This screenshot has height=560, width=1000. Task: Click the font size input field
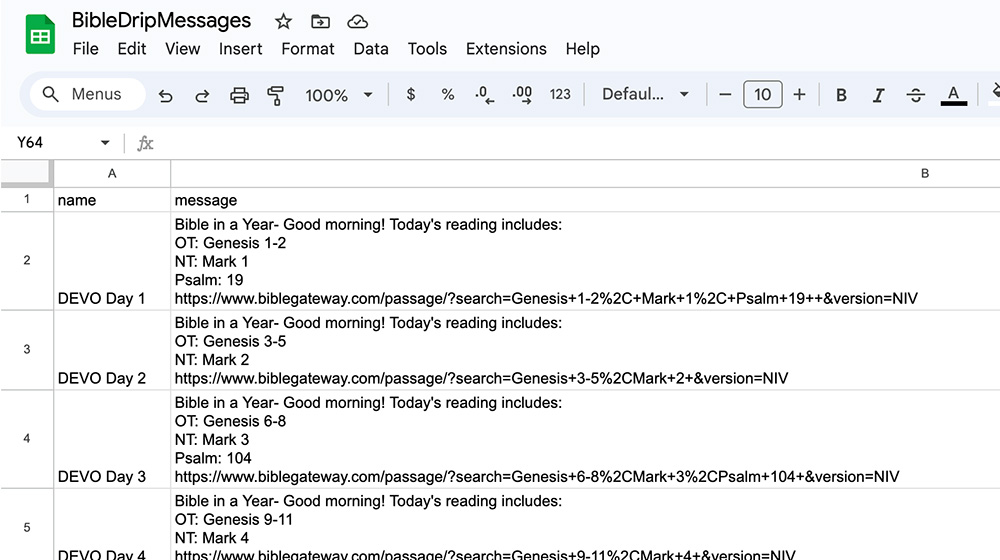(x=762, y=95)
